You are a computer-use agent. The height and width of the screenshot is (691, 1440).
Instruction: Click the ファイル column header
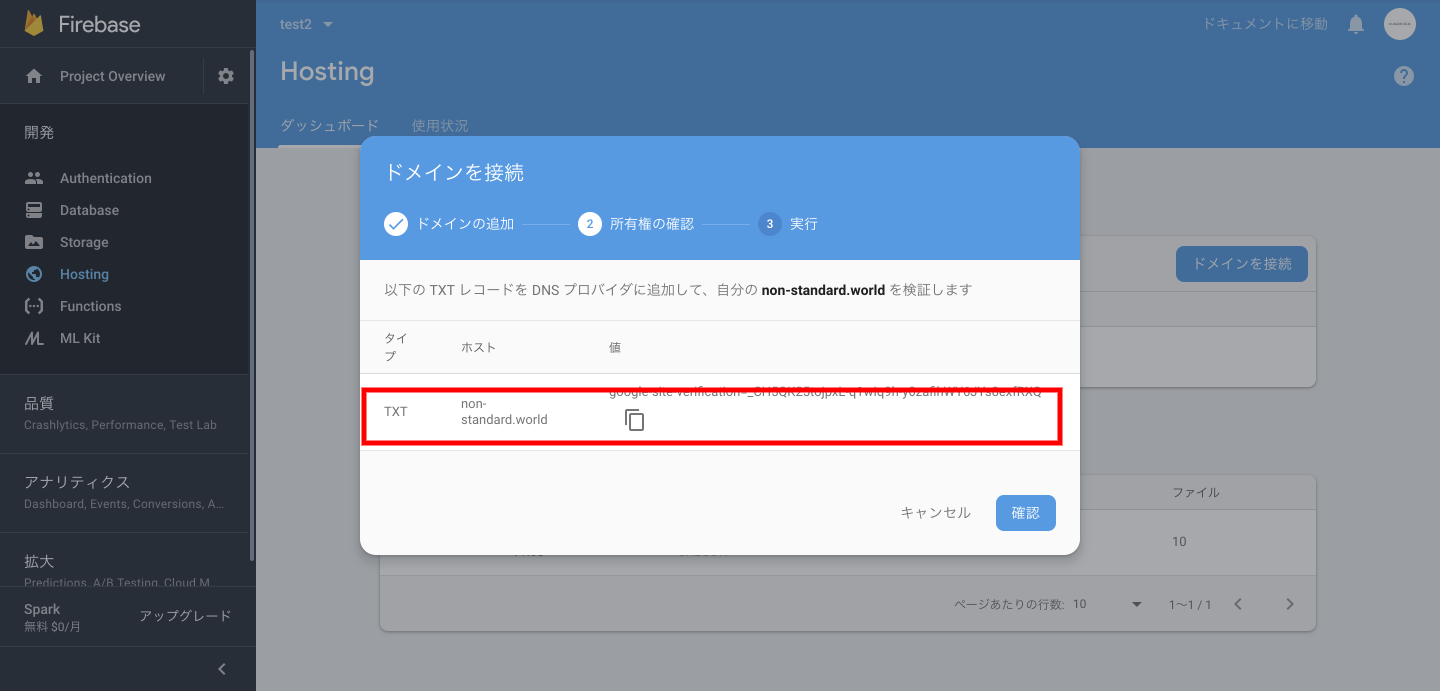[1196, 492]
